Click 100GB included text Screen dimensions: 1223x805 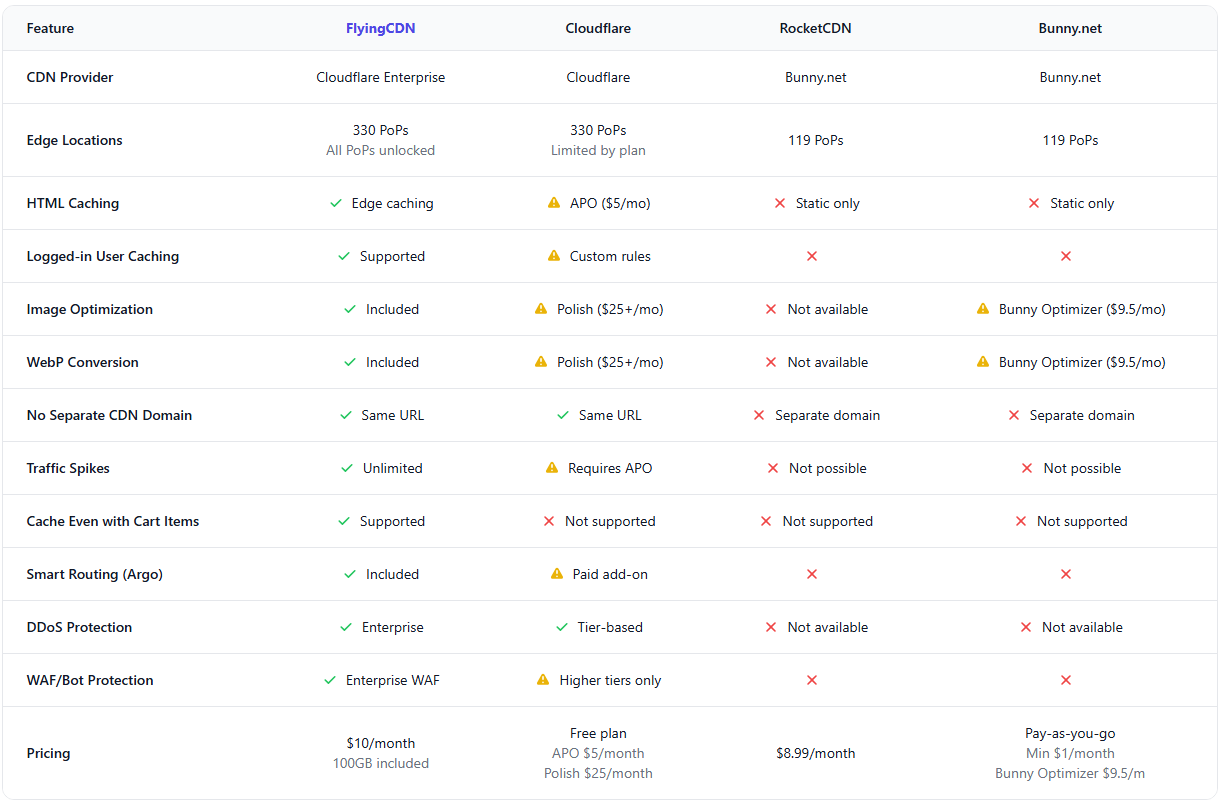point(381,763)
